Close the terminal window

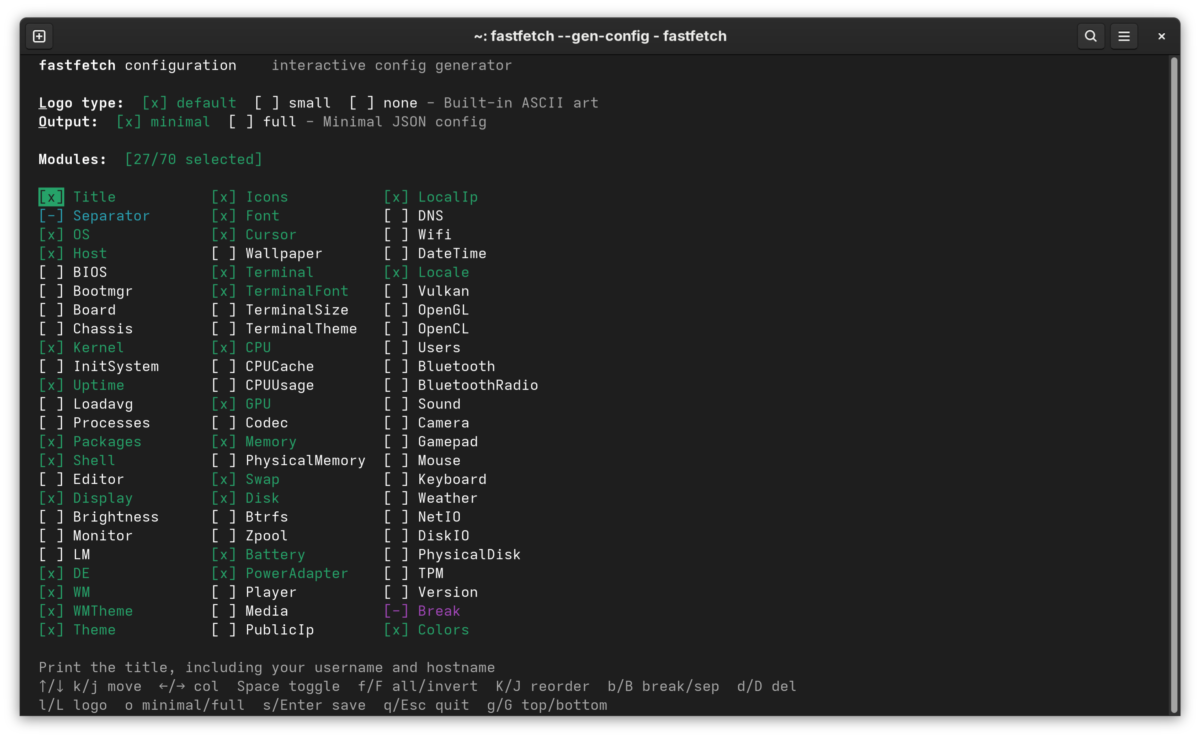click(x=1161, y=36)
